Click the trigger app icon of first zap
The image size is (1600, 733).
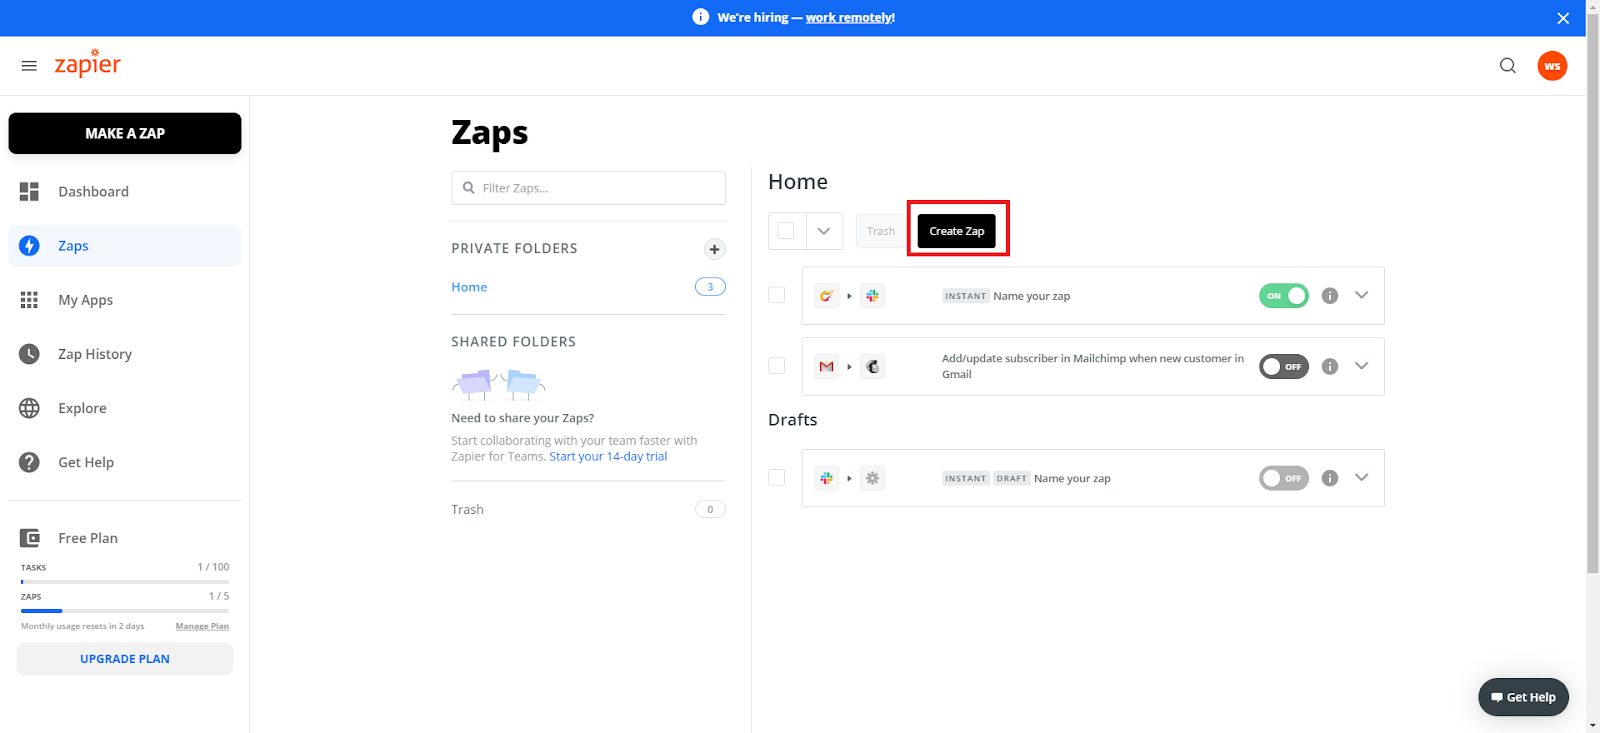tap(826, 296)
